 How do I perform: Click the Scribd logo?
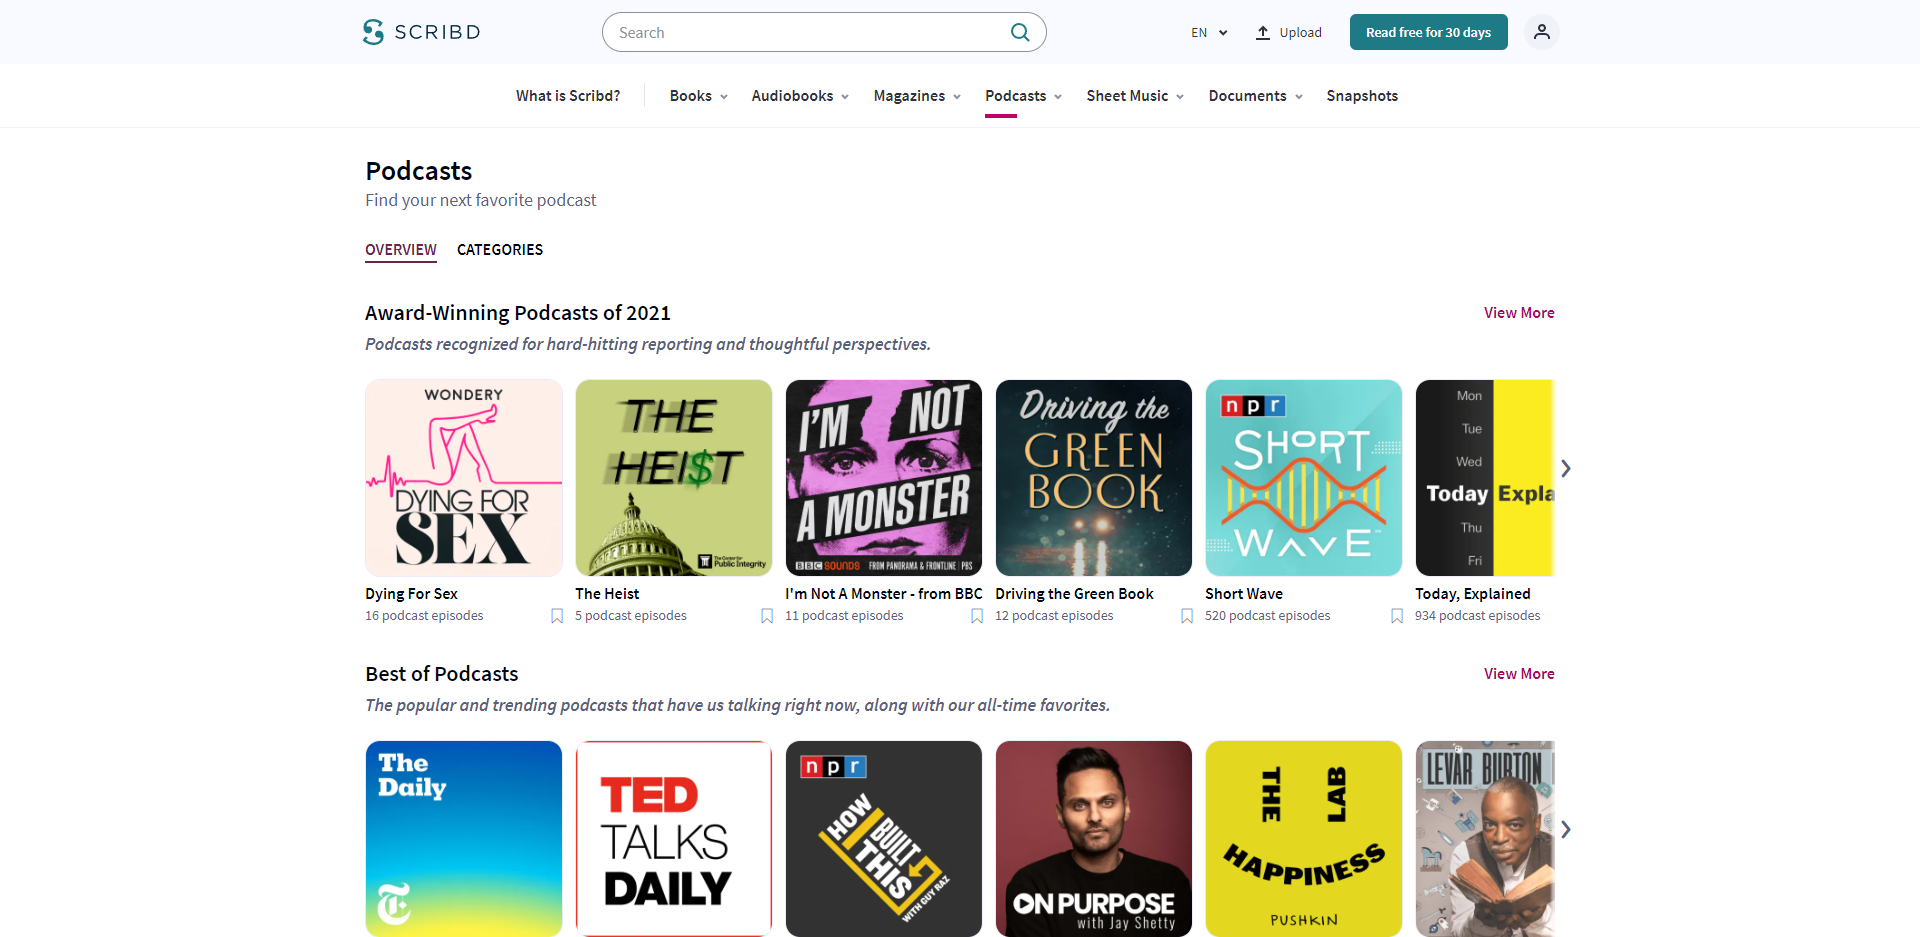pos(421,32)
